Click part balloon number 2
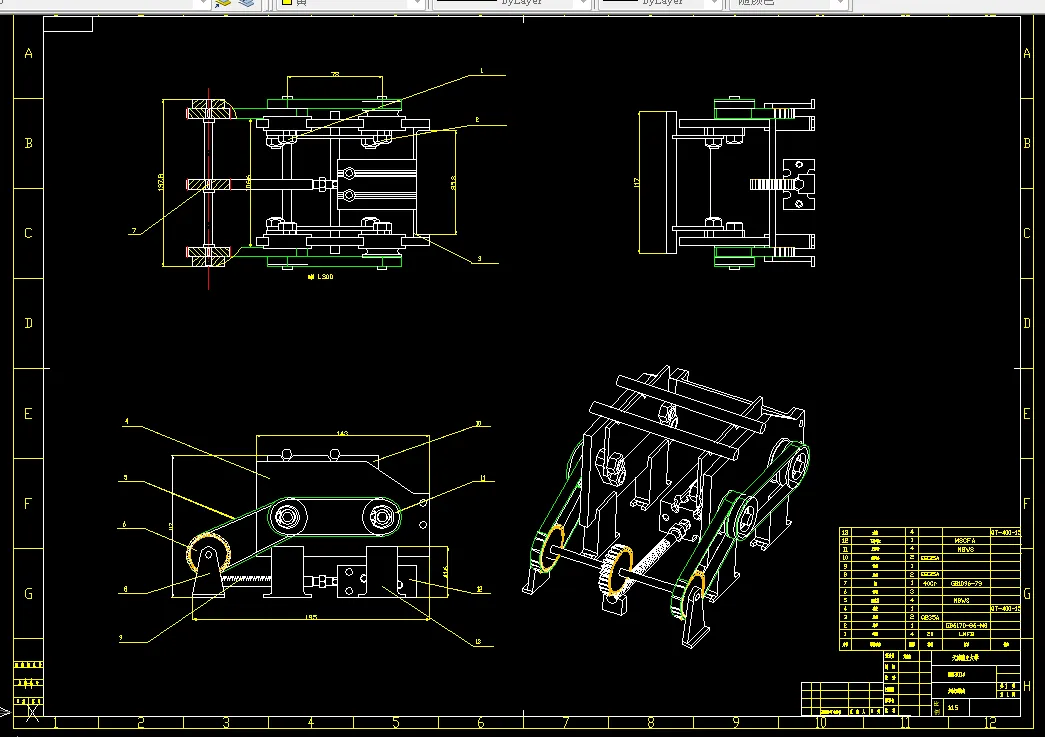This screenshot has width=1045, height=737. (477, 120)
